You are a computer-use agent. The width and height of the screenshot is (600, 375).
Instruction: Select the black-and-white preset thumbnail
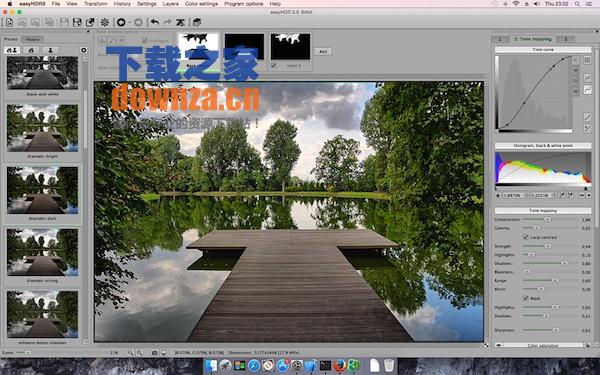pos(42,73)
